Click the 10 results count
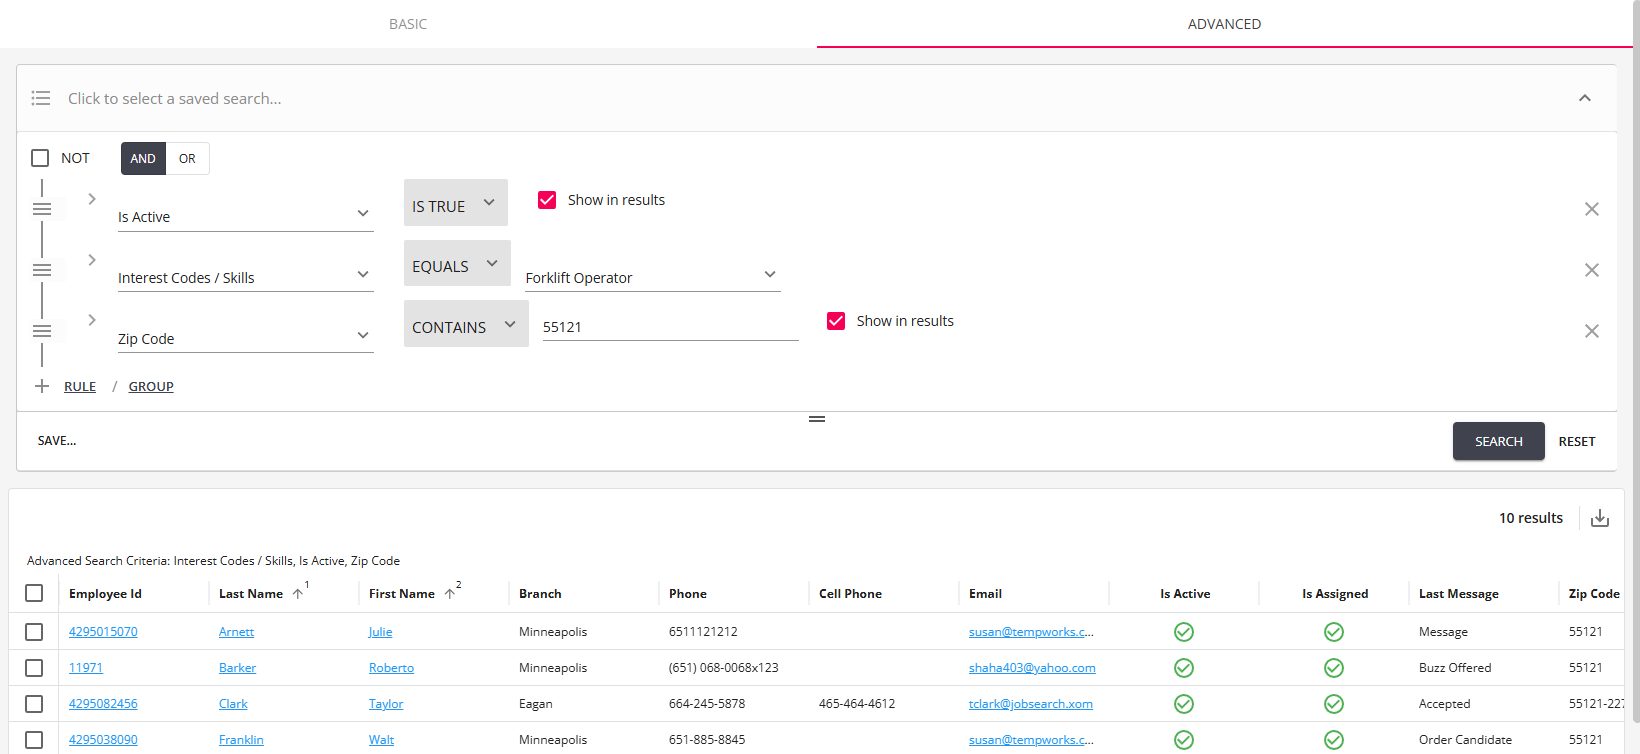This screenshot has height=754, width=1640. point(1531,518)
